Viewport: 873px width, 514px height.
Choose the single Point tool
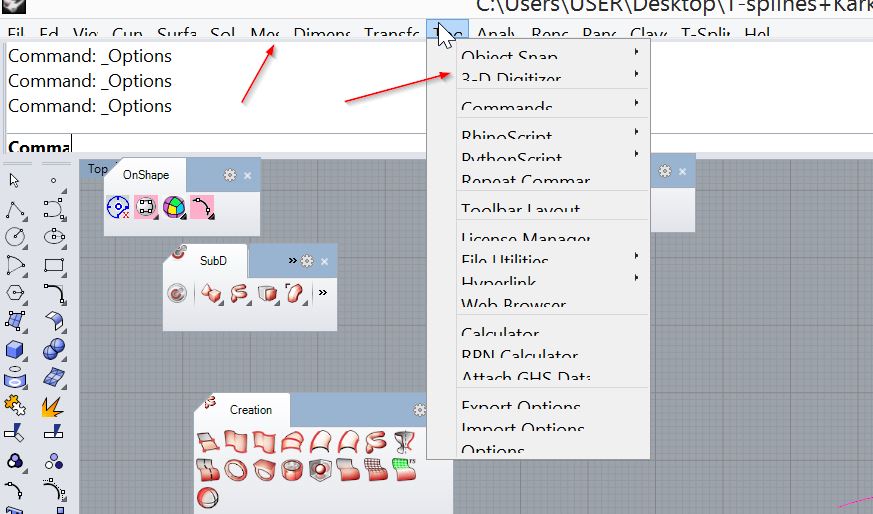pyautogui.click(x=53, y=180)
